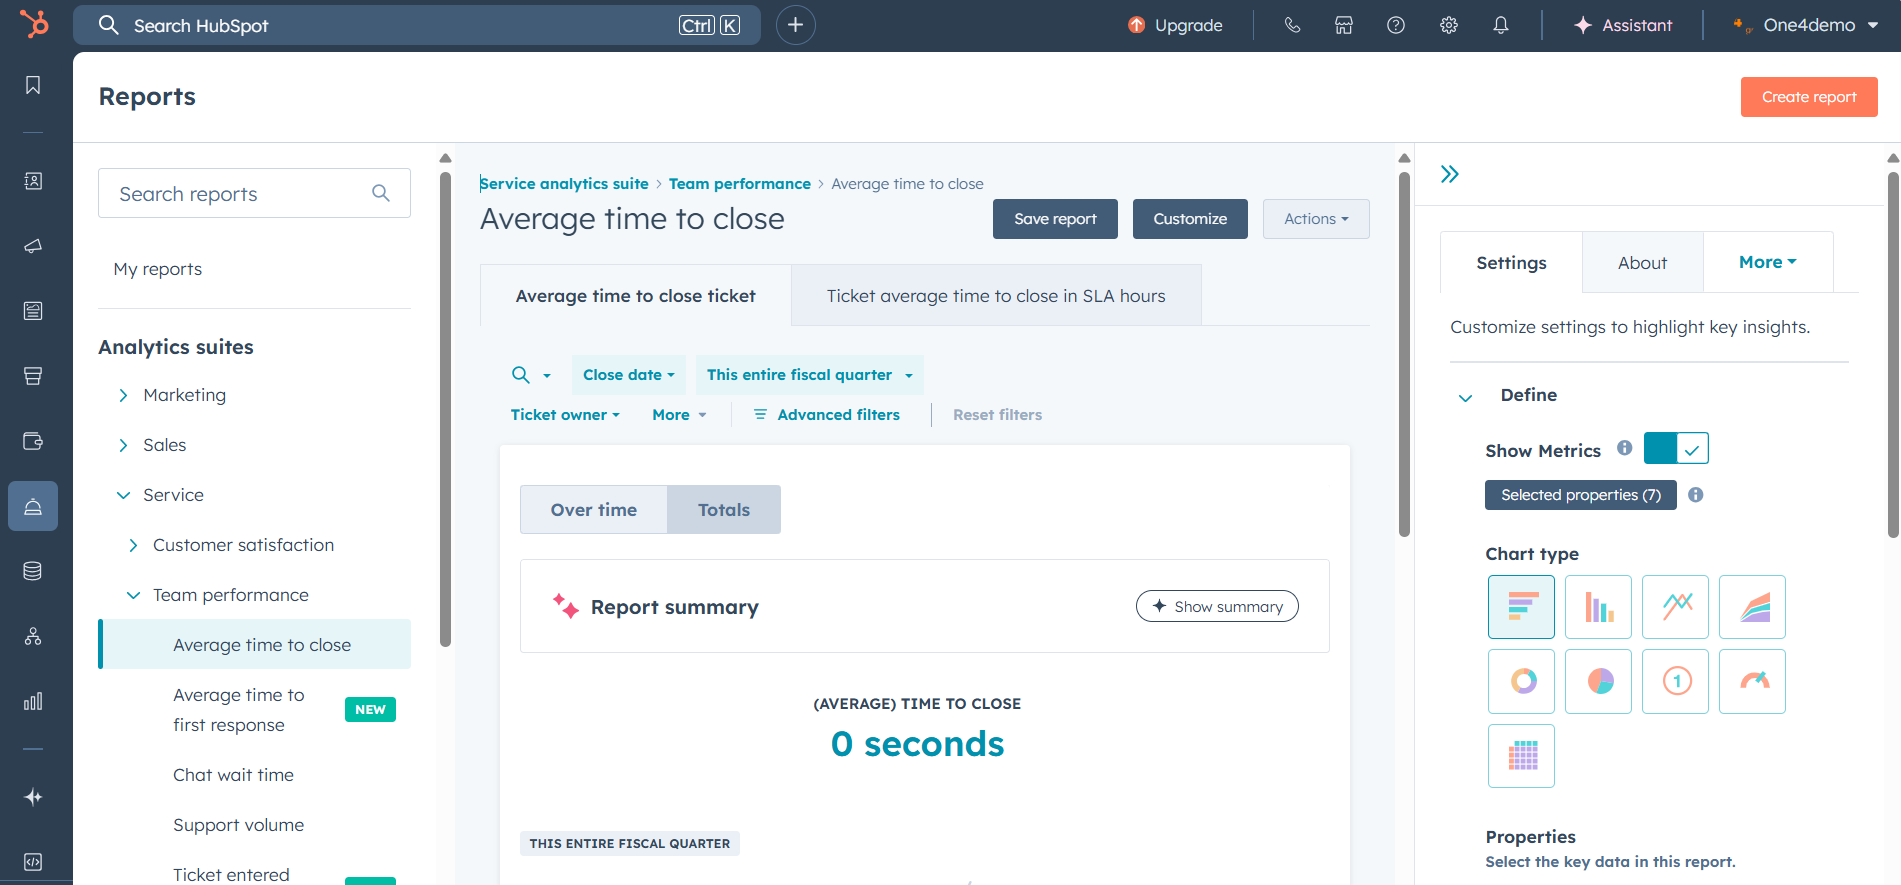Viewport: 1901px width, 885px height.
Task: Switch to the Over time view
Action: pos(594,510)
